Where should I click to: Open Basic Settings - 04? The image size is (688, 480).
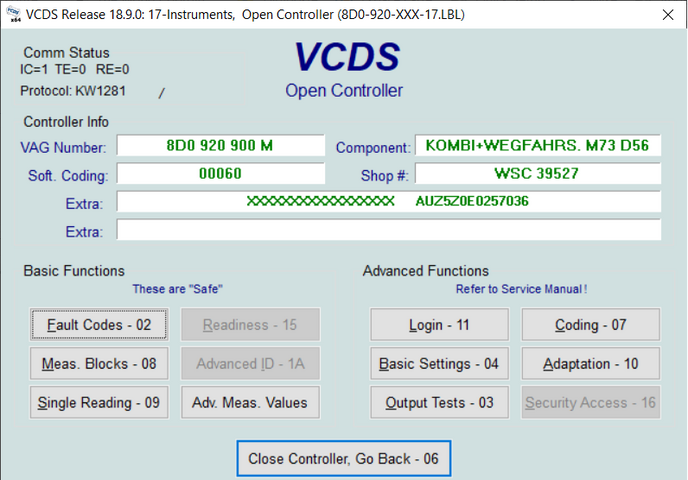(x=439, y=364)
